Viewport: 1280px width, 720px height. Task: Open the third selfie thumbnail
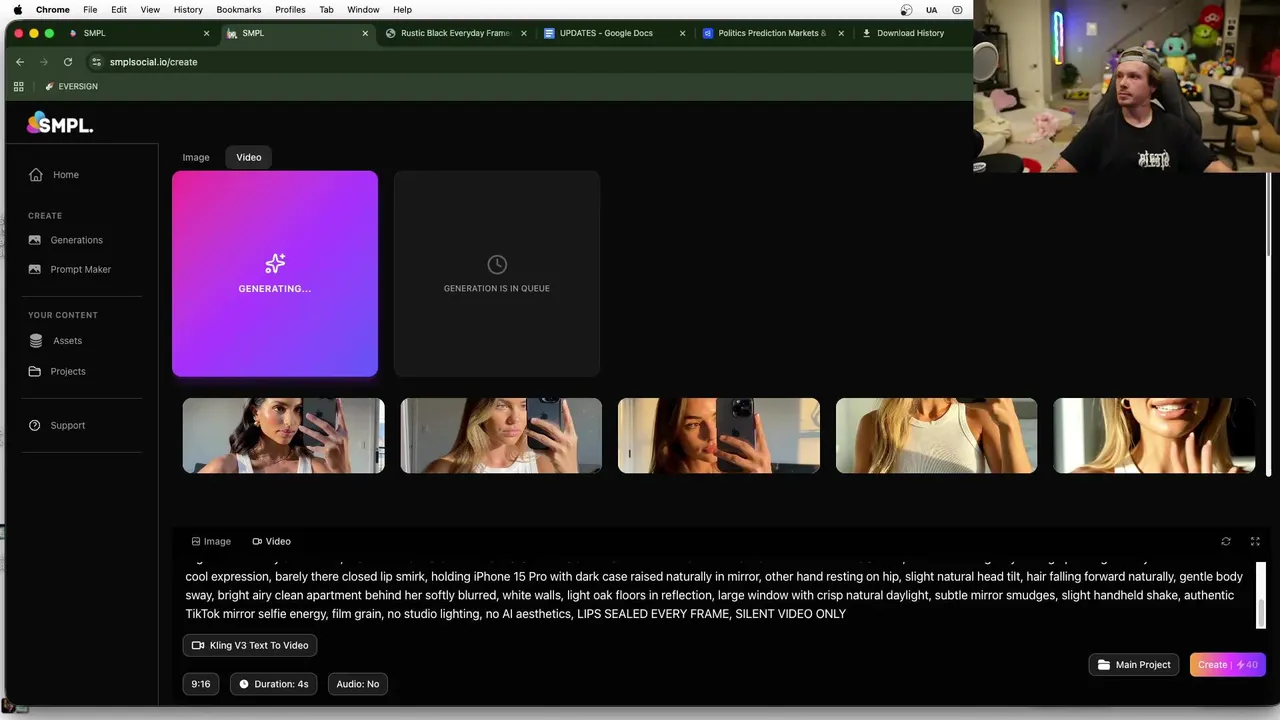coord(719,435)
